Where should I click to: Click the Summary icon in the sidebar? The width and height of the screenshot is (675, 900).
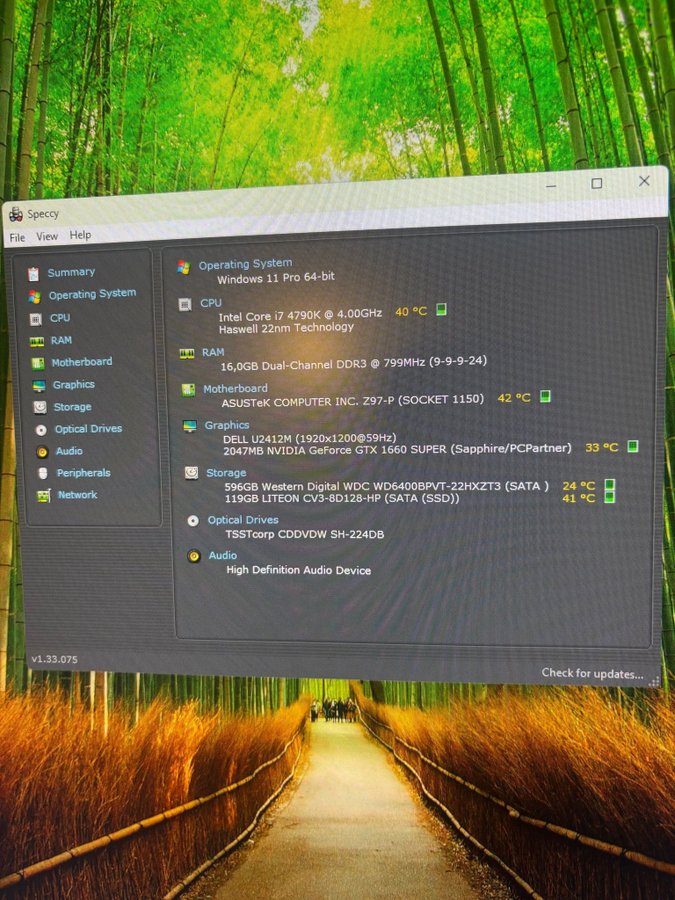coord(34,273)
